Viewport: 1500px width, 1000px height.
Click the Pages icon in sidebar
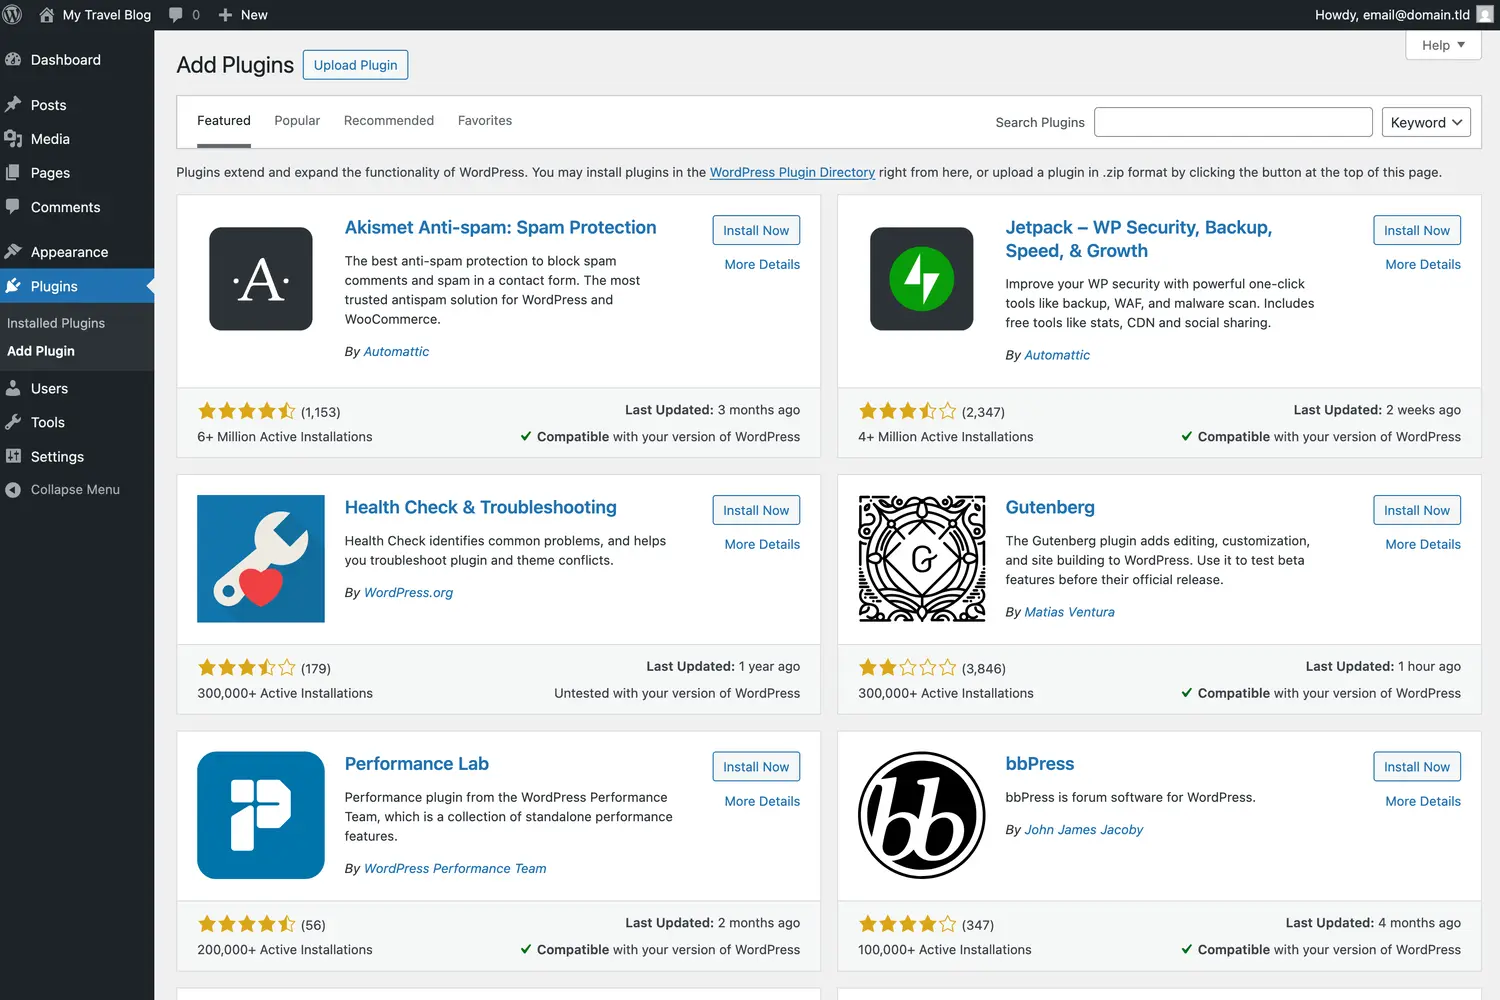pyautogui.click(x=13, y=173)
